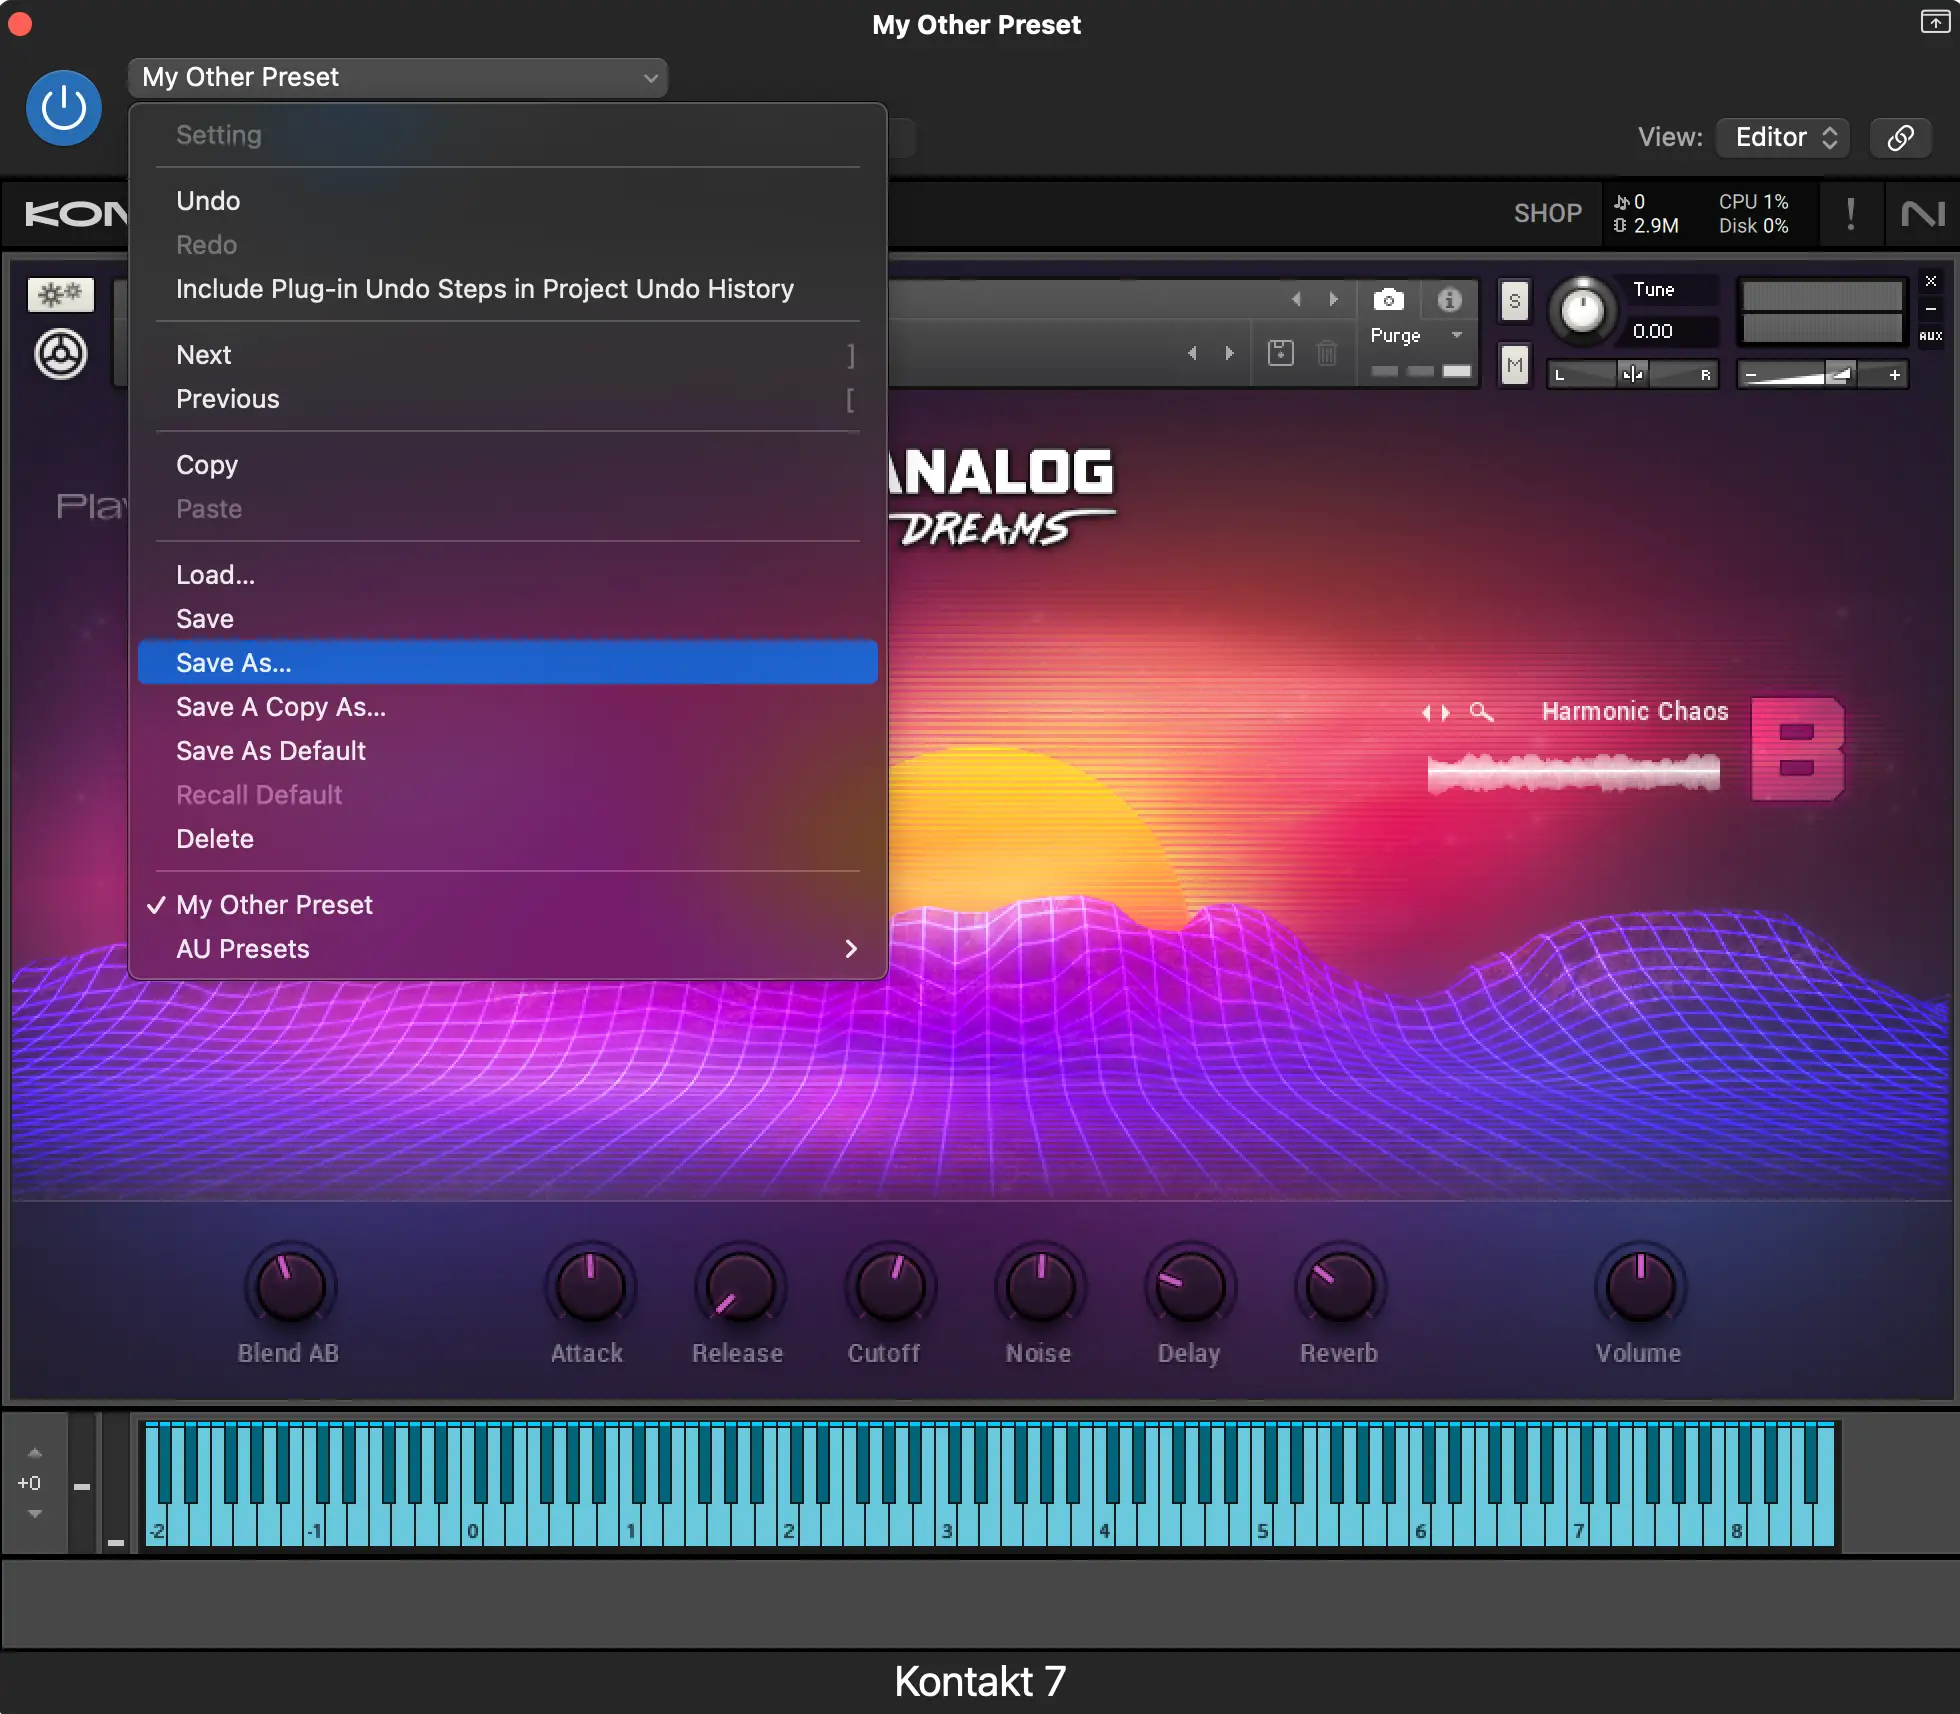This screenshot has width=1960, height=1714.
Task: Click the chain/link icon in top right
Action: pyautogui.click(x=1902, y=137)
